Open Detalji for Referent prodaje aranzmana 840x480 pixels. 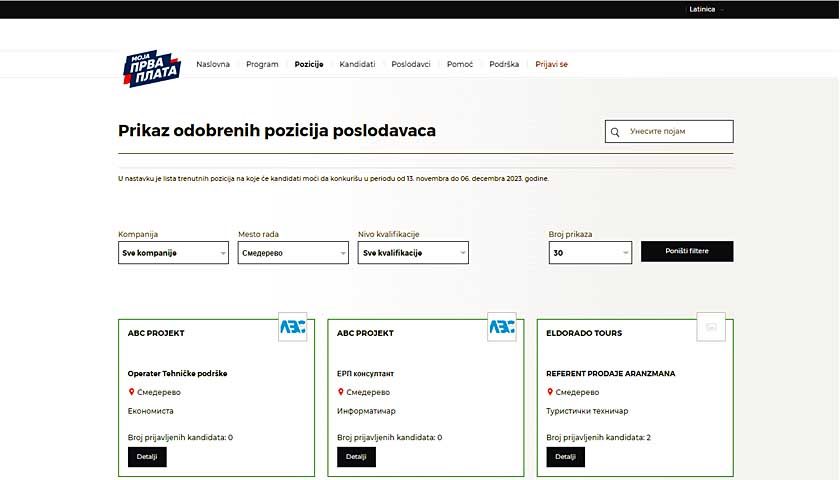coord(566,457)
